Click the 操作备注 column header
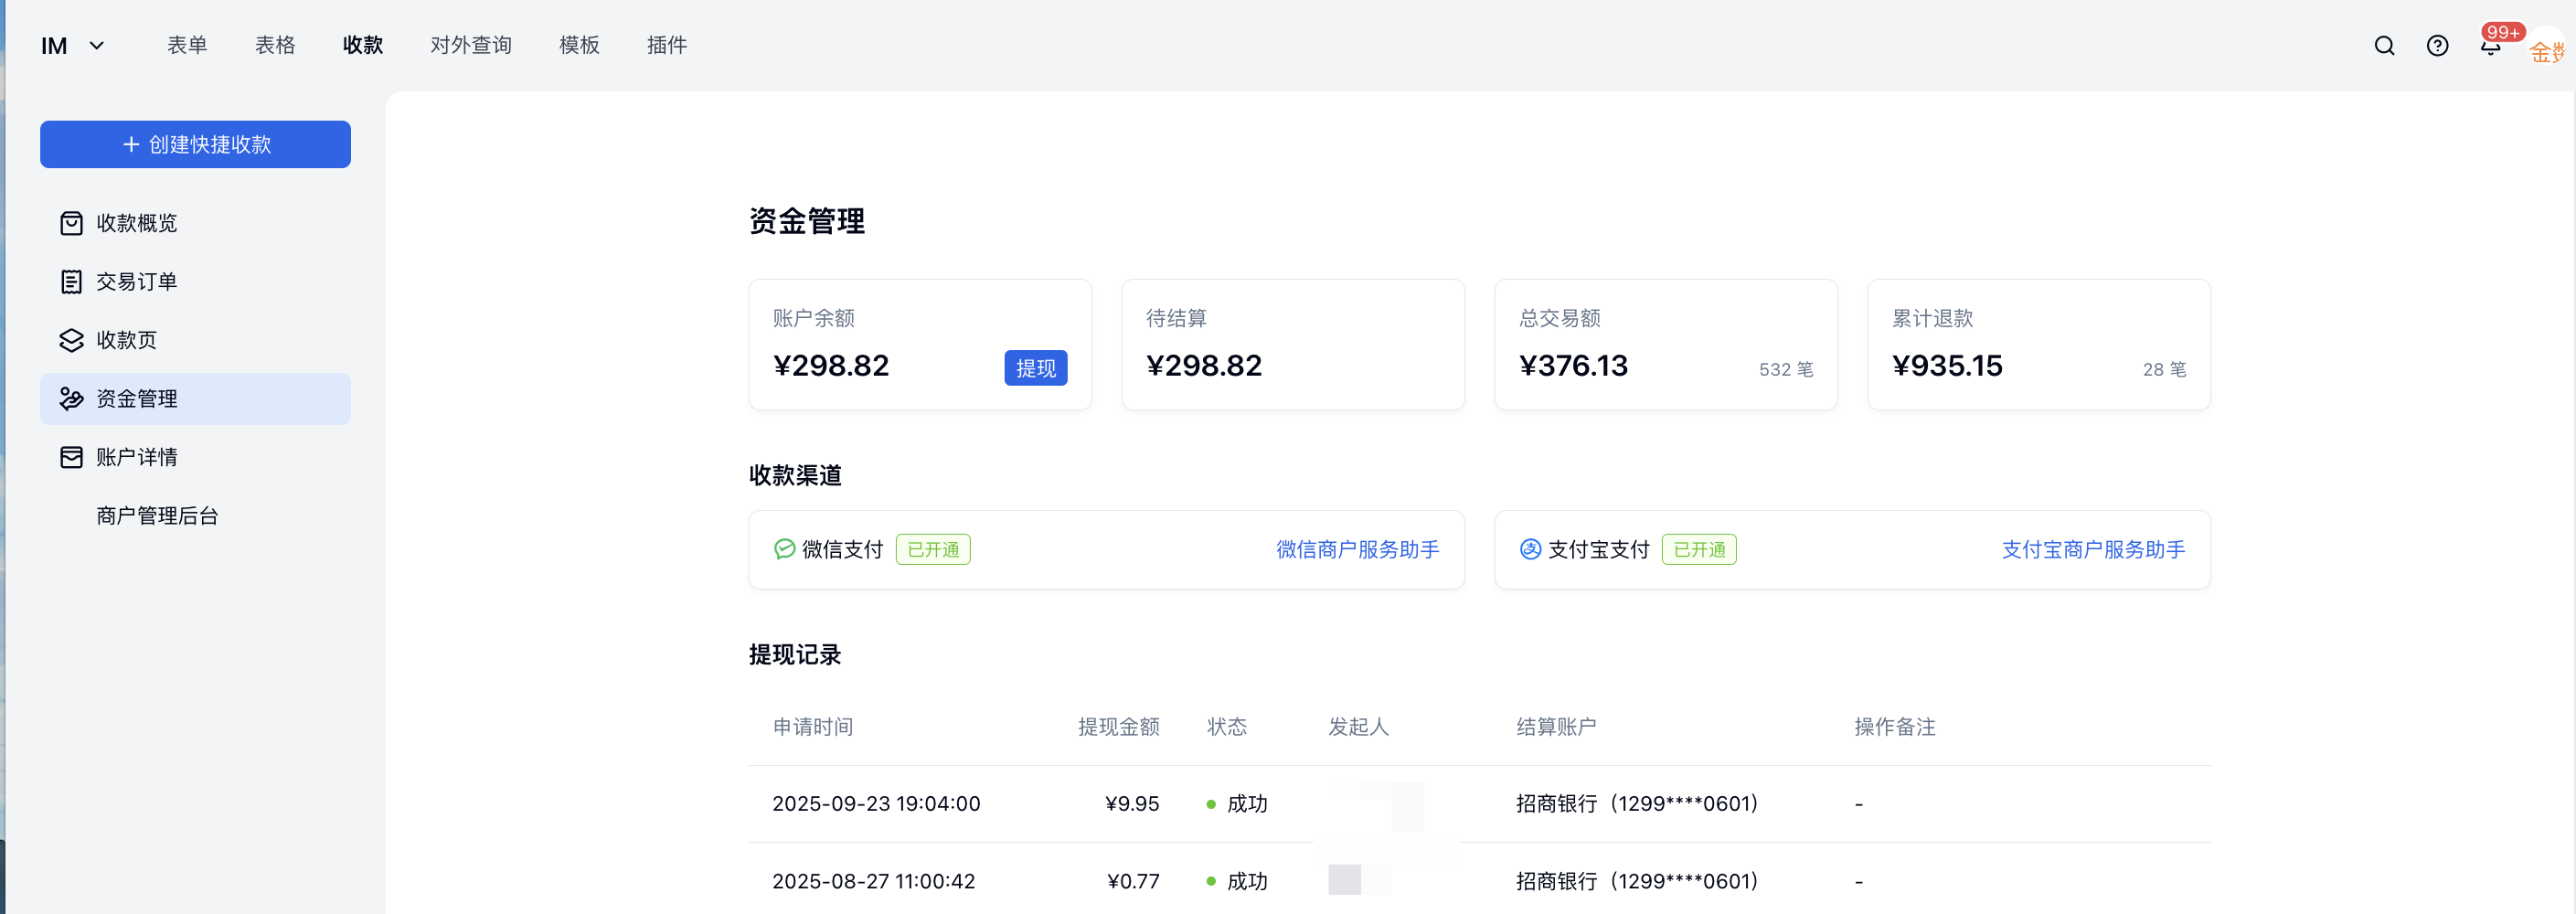The width and height of the screenshot is (2576, 914). point(1895,727)
